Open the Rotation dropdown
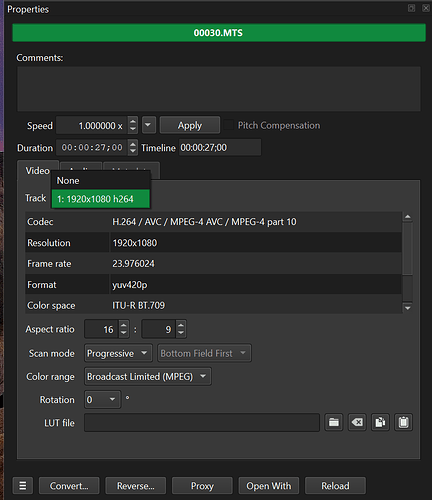The height and width of the screenshot is (500, 432). 102,399
